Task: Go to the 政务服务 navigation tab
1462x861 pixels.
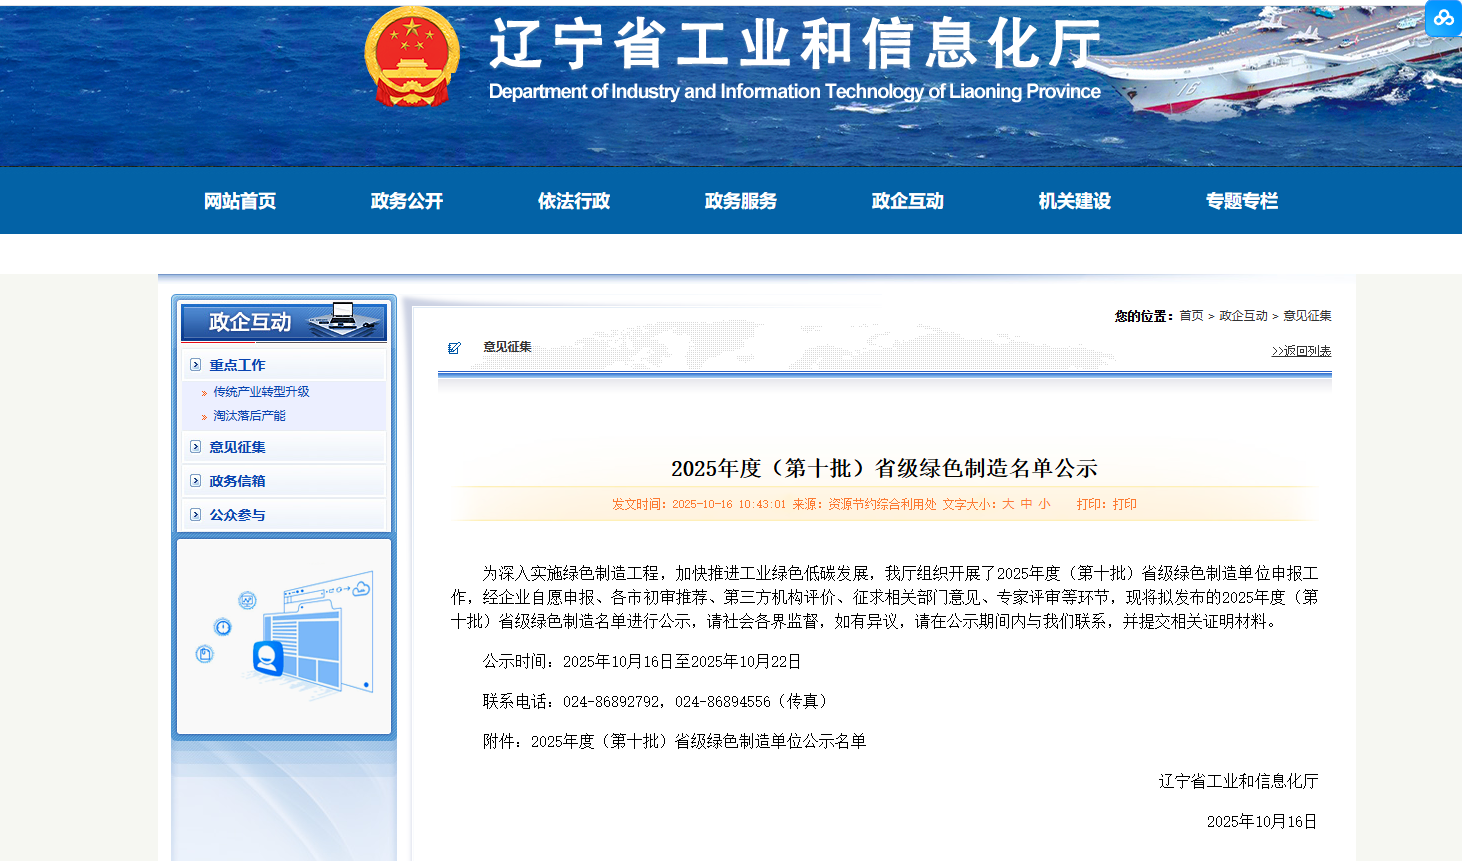Action: click(x=740, y=201)
